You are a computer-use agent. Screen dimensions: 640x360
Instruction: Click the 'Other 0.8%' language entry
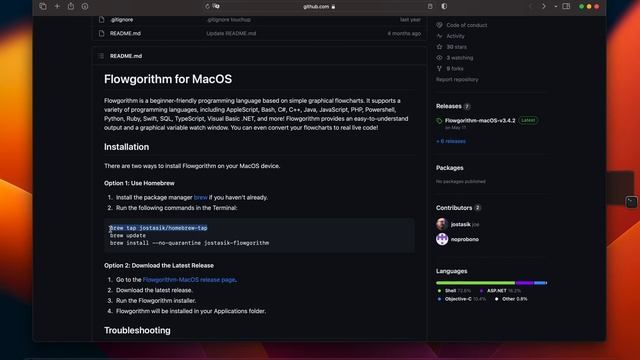(x=511, y=299)
